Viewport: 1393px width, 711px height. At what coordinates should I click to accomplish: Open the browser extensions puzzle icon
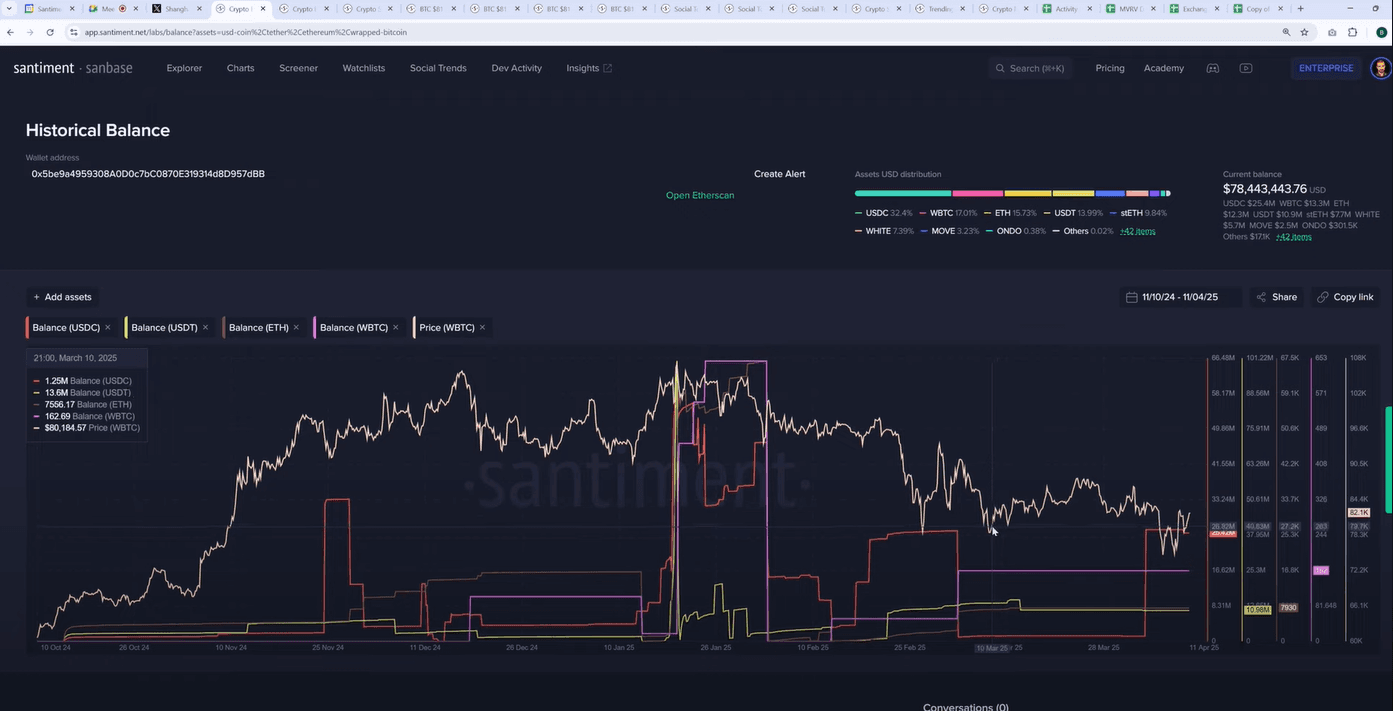[x=1352, y=32]
